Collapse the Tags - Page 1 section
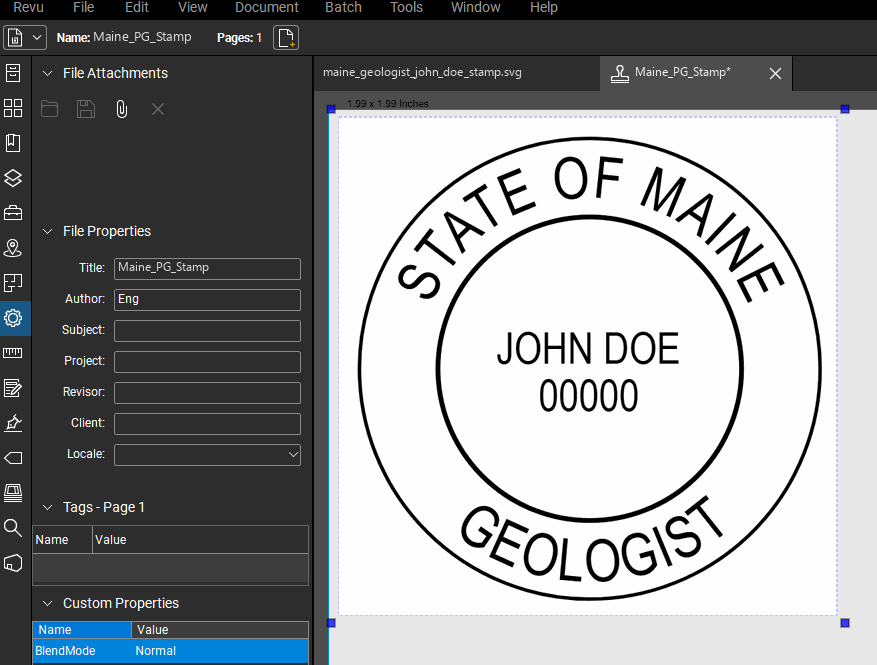Viewport: 877px width, 665px height. 48,507
